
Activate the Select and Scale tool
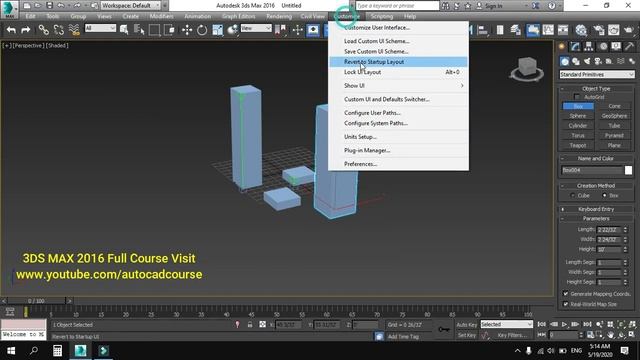[x=218, y=30]
